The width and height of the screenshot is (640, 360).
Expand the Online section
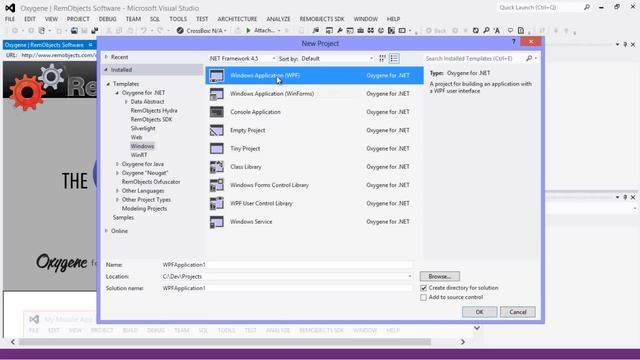(x=106, y=231)
